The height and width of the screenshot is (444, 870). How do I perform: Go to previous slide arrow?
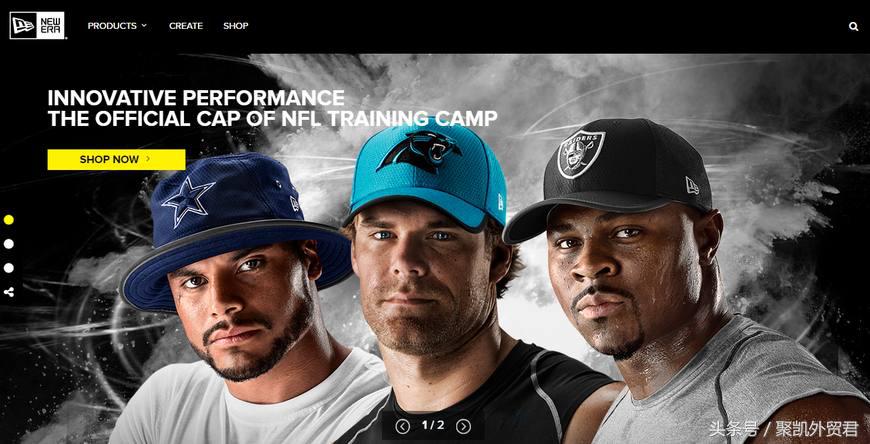pyautogui.click(x=403, y=426)
